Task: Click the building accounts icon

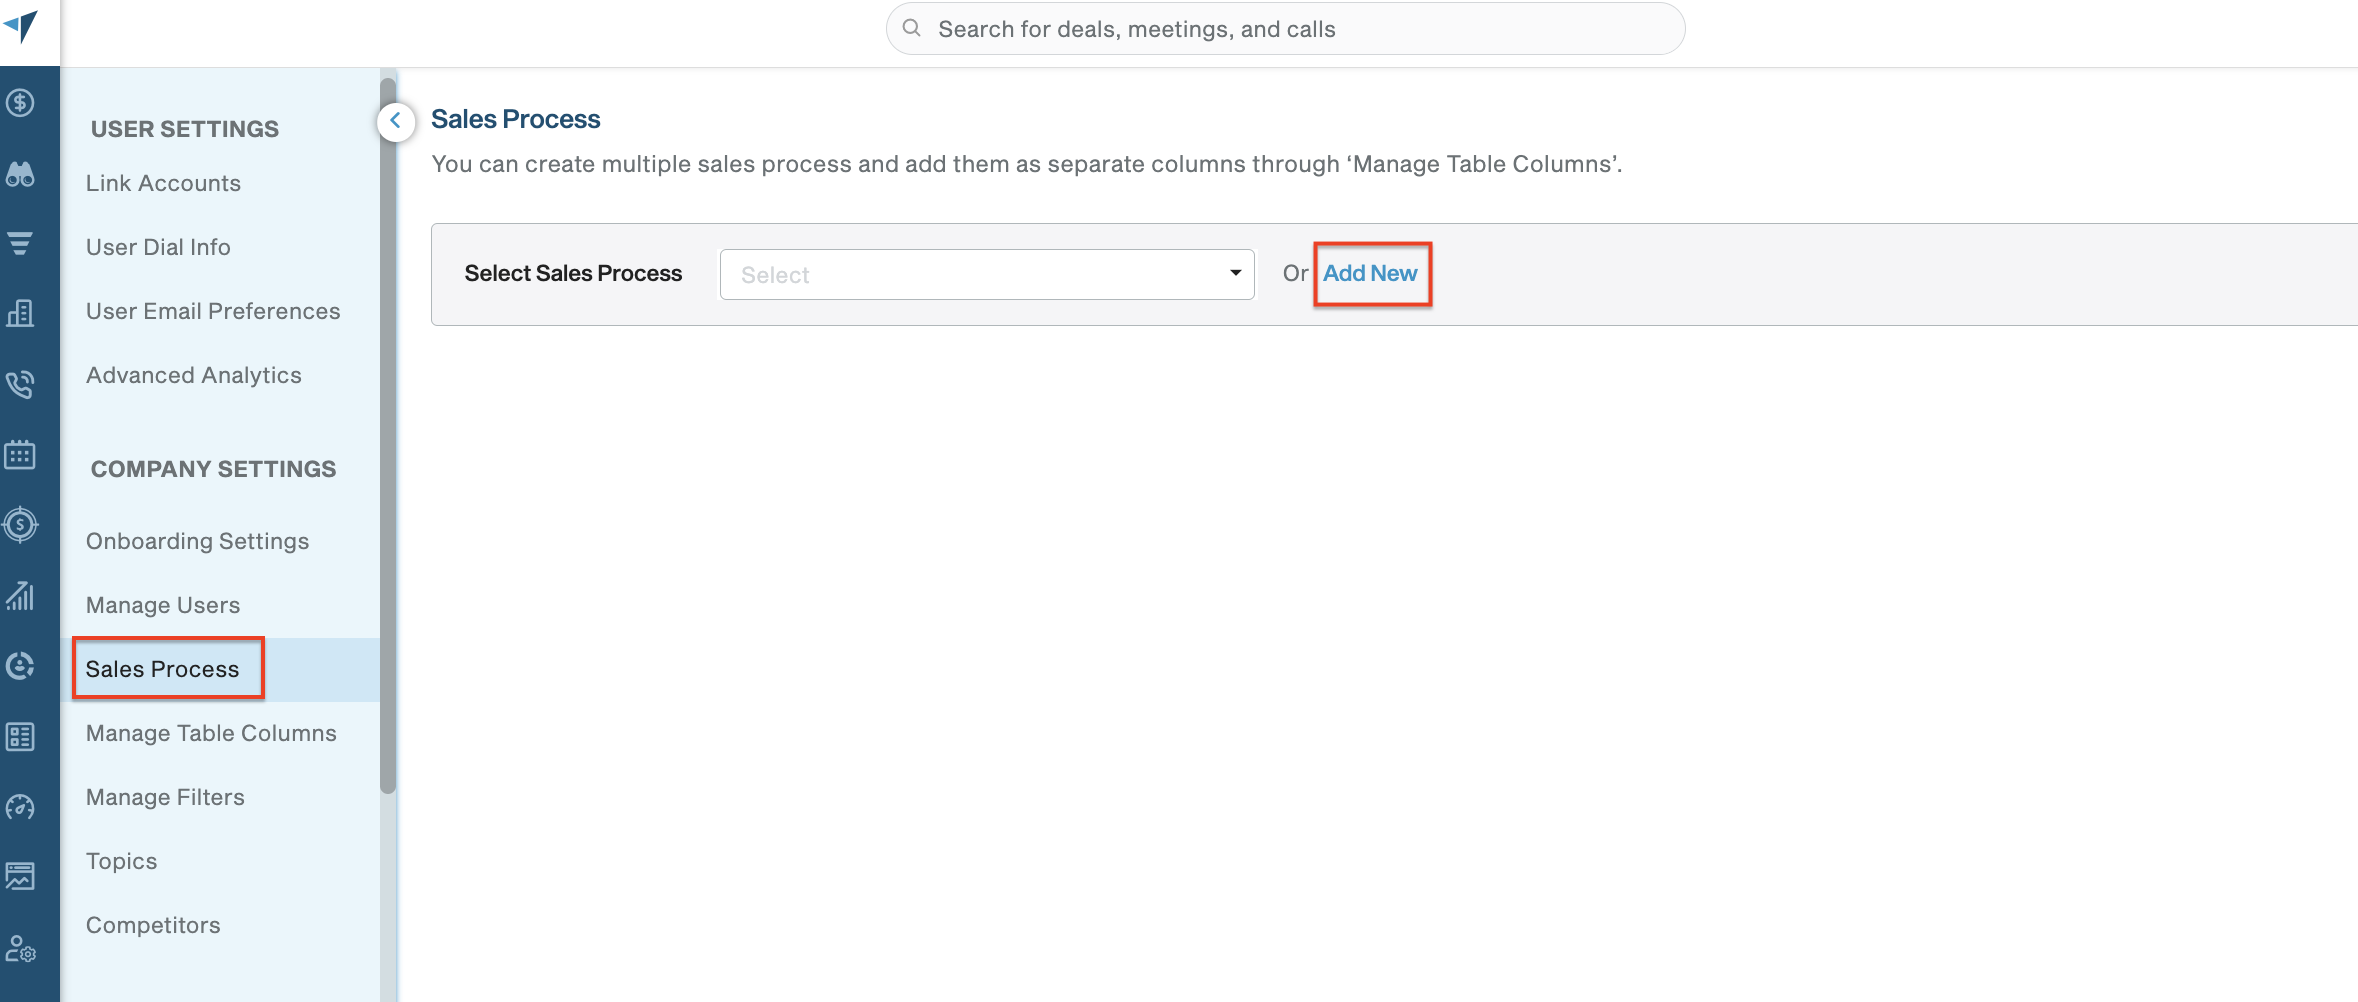Action: (20, 314)
